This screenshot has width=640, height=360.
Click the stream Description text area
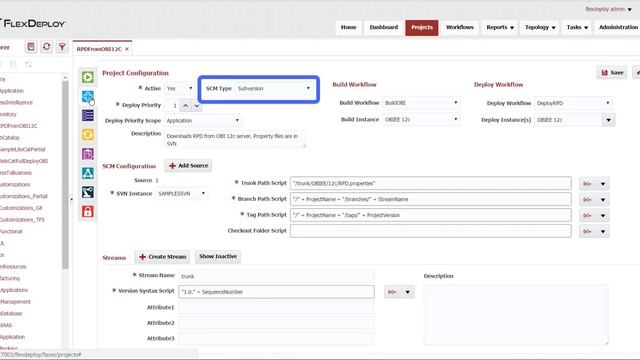[516, 315]
